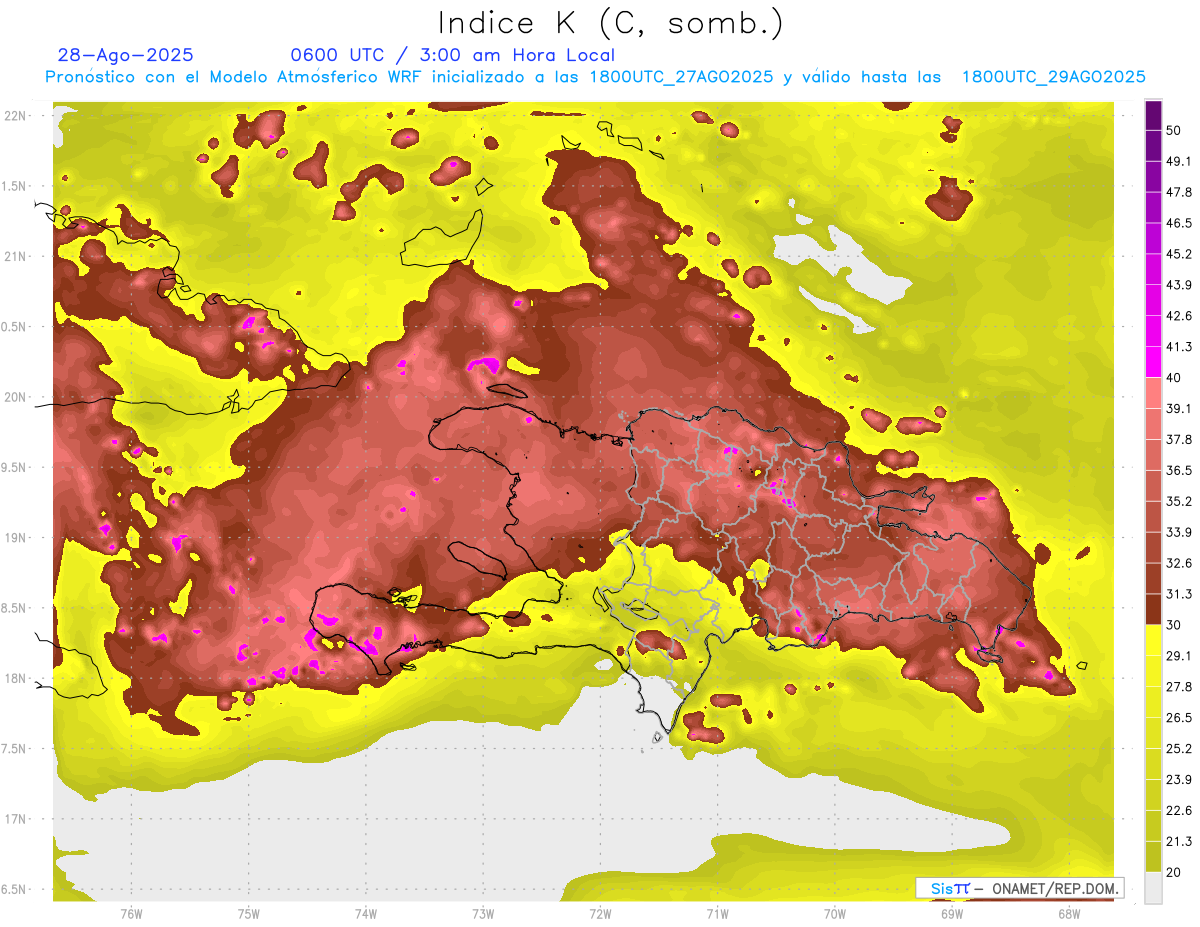Click the "70W" longitude label
The image size is (1200, 927).
pyautogui.click(x=834, y=914)
